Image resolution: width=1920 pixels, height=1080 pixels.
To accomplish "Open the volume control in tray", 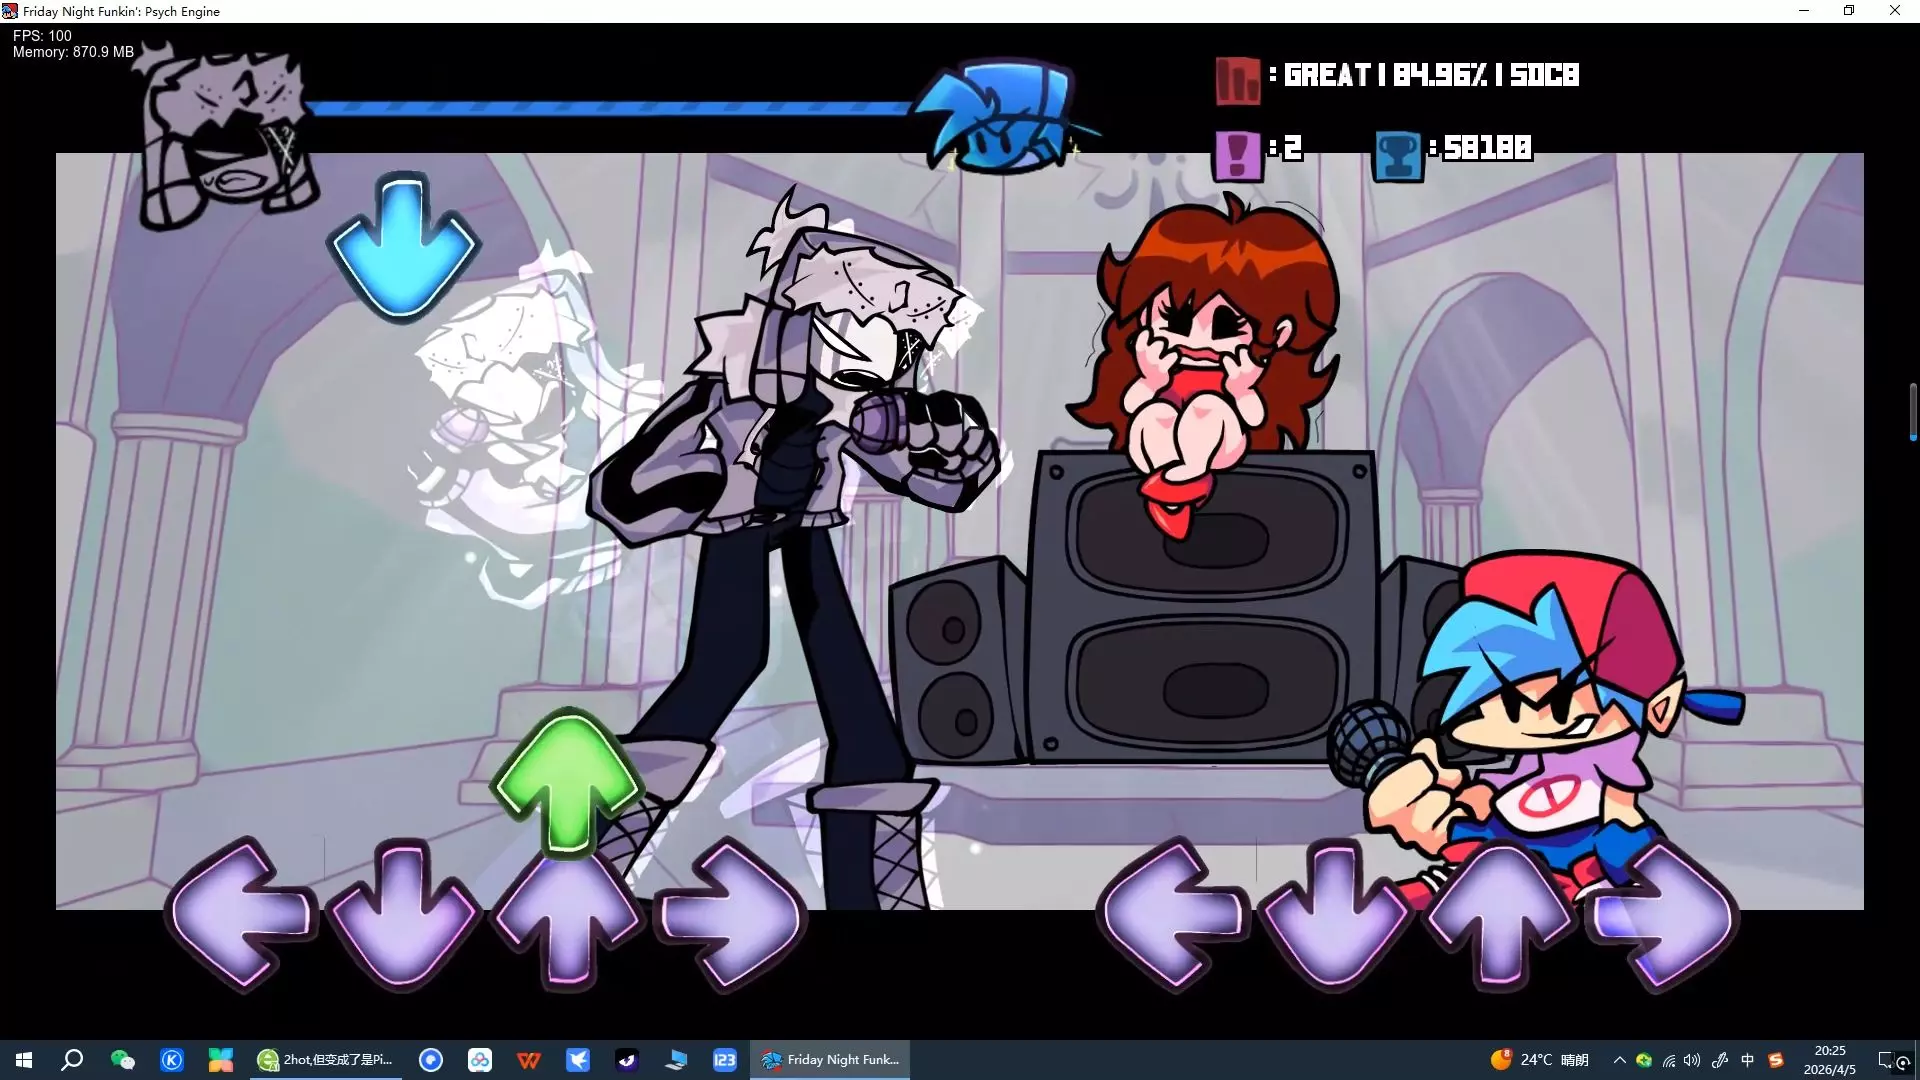I will (x=1692, y=1060).
